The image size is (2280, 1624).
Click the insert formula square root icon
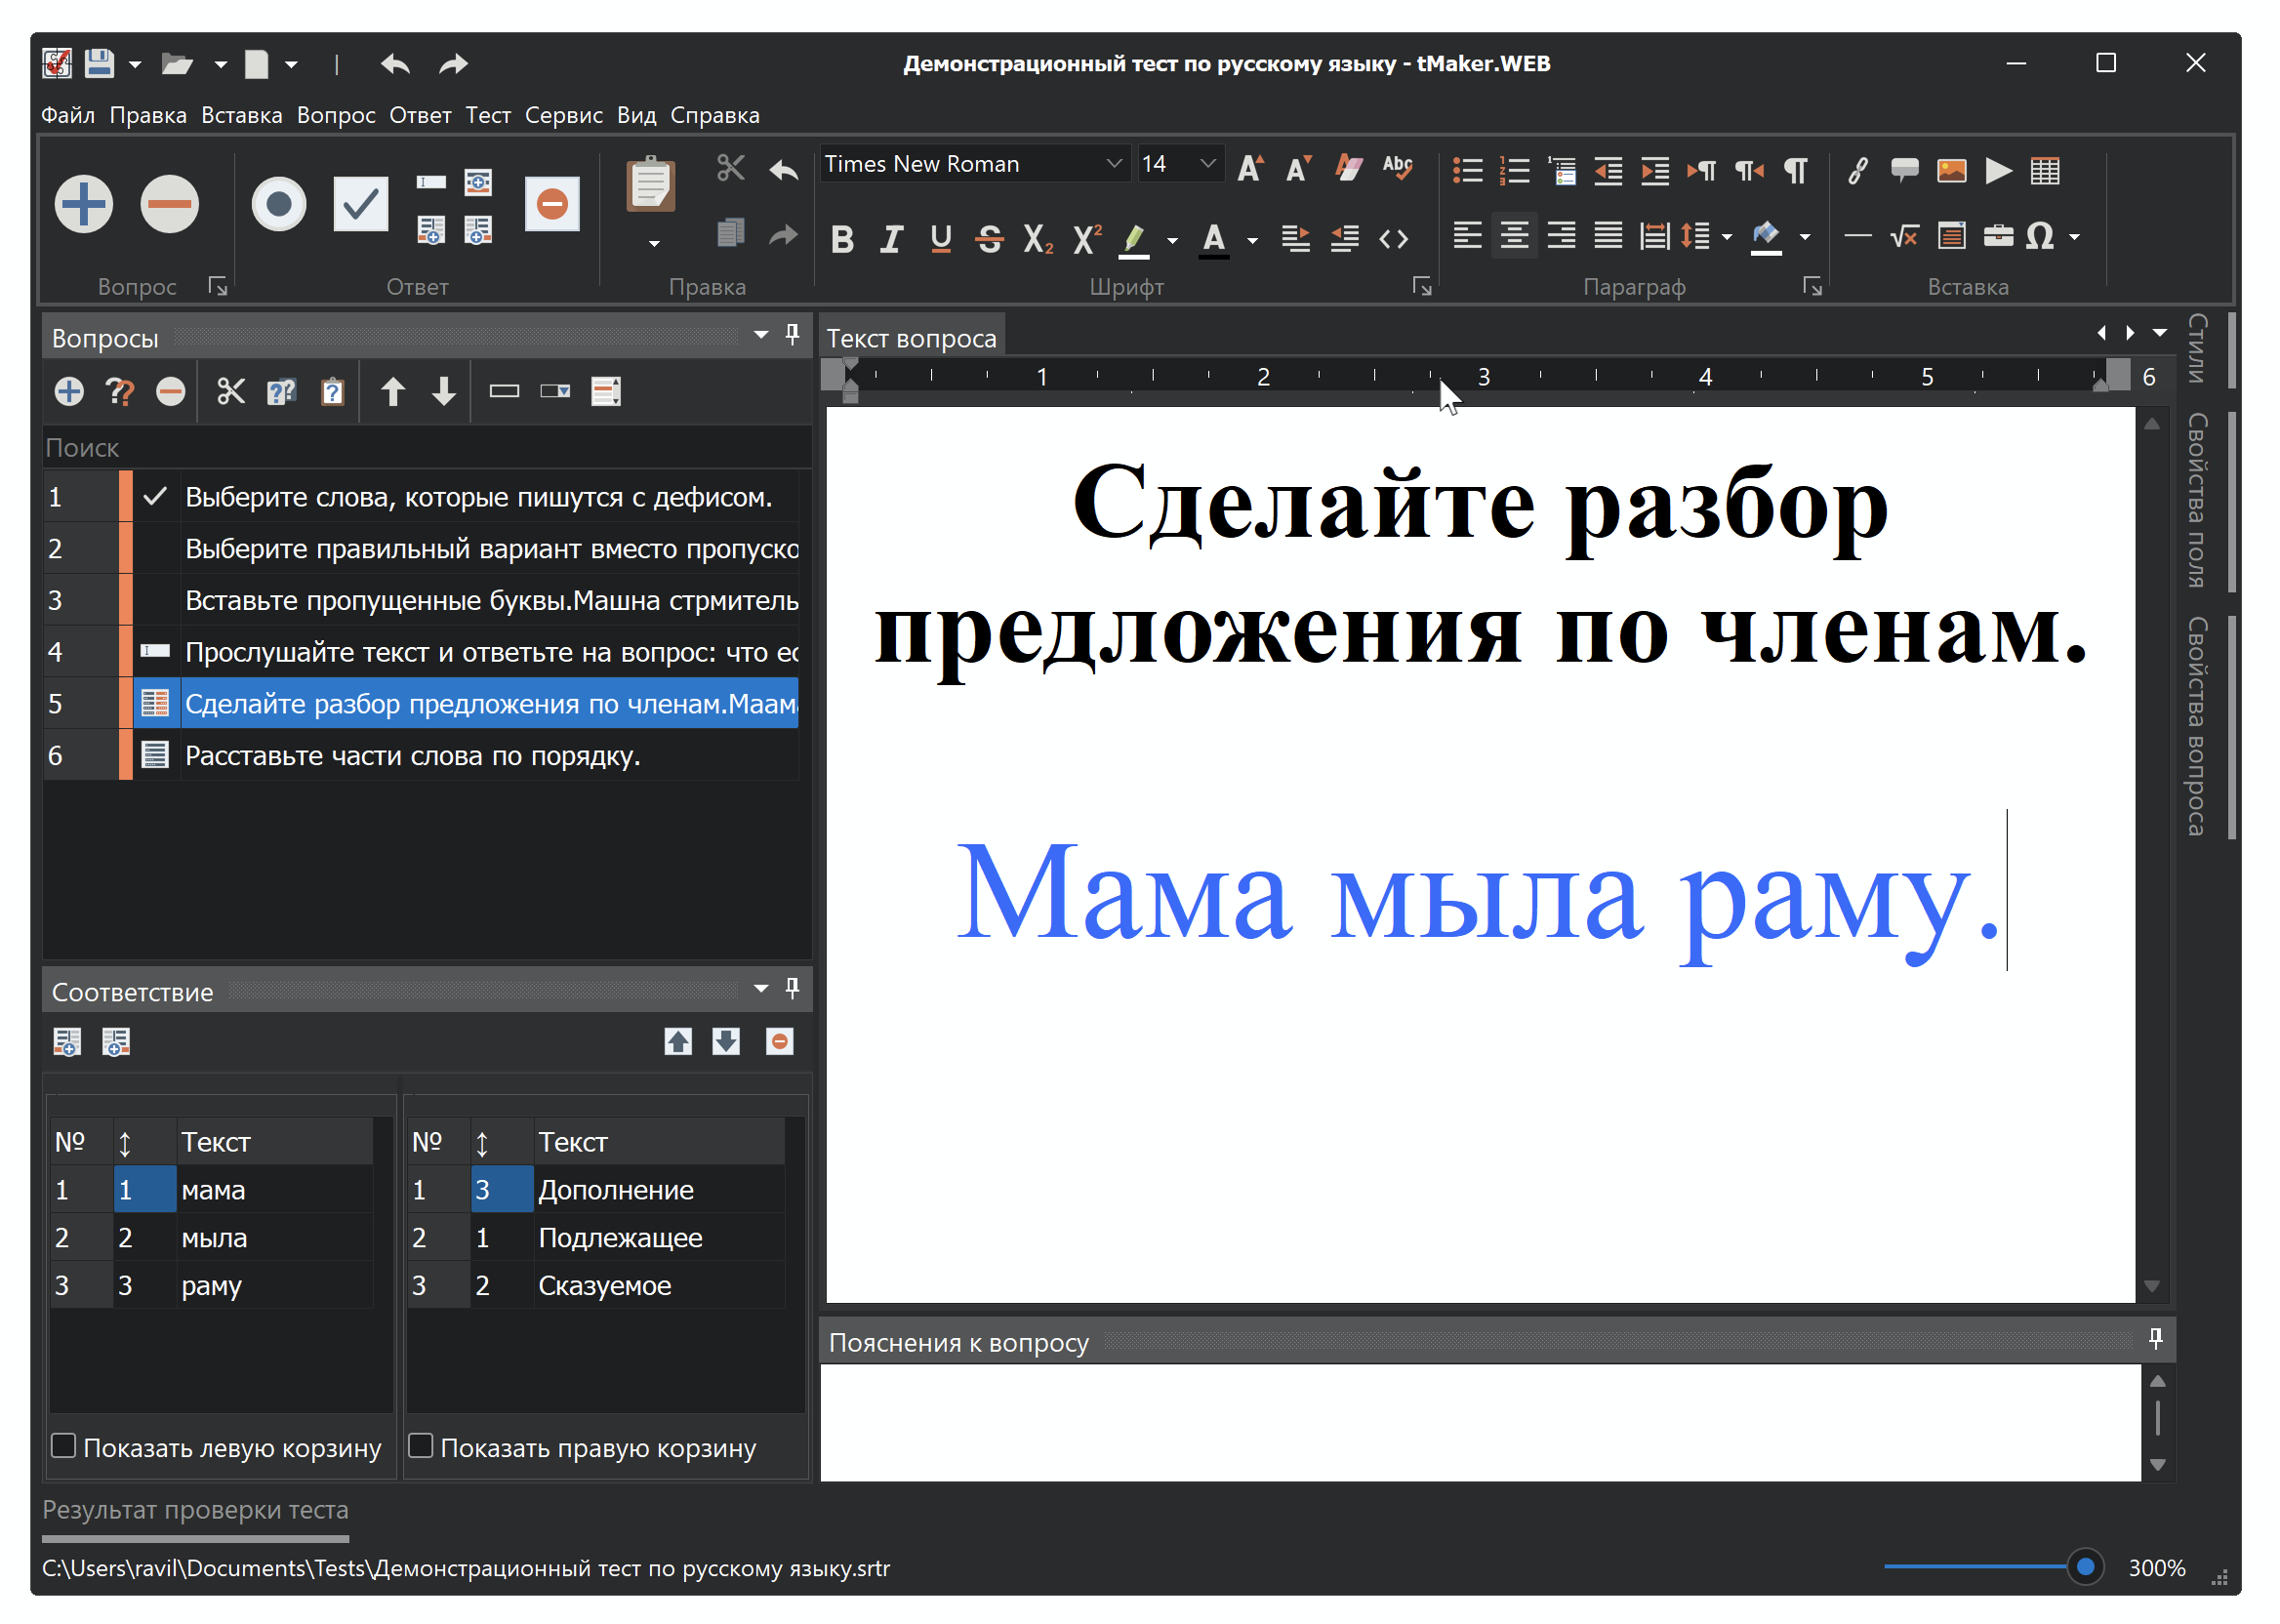tap(1904, 236)
